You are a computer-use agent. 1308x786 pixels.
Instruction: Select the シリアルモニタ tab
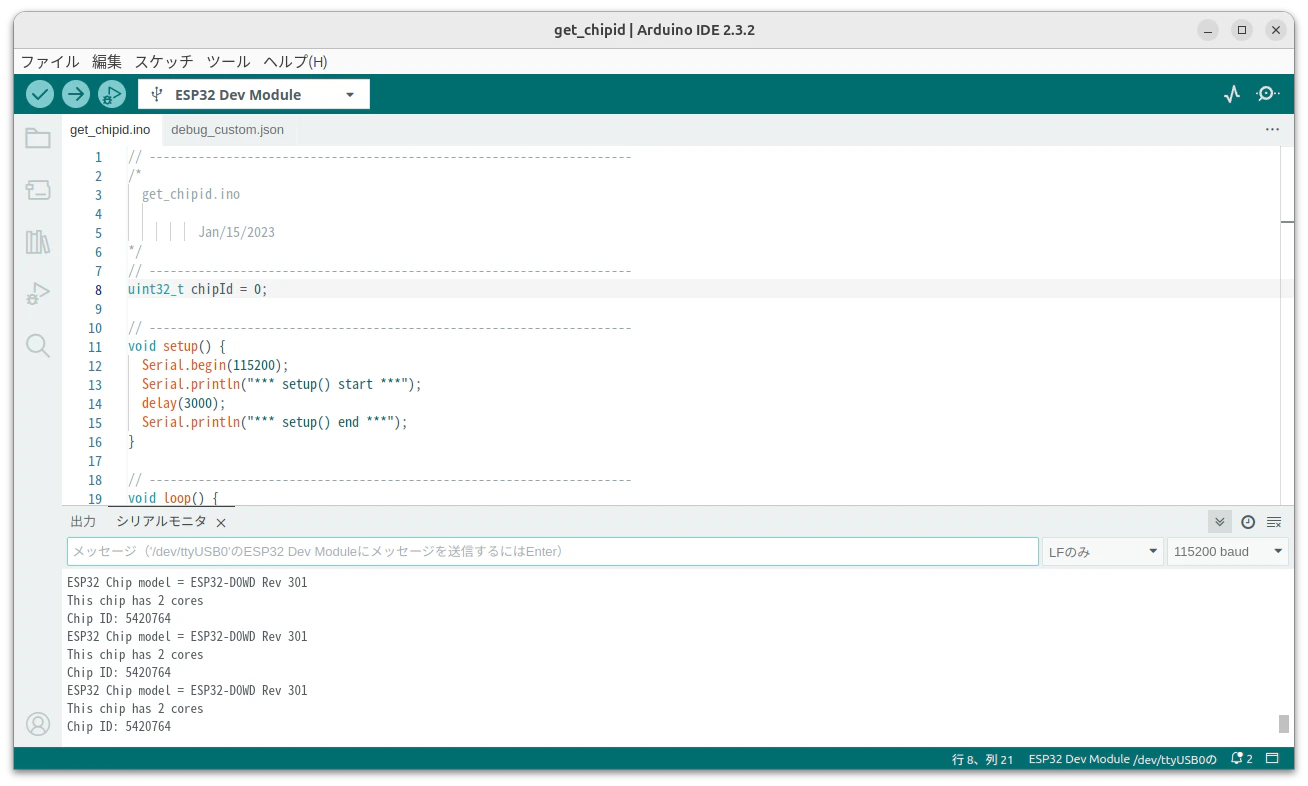(161, 522)
